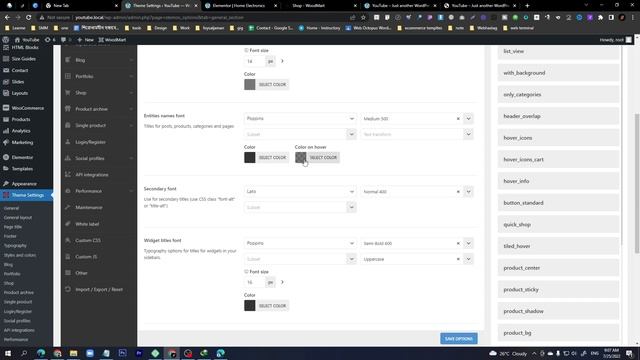Open the Custom CSS section icon
This screenshot has height=360, width=640.
[x=68, y=240]
